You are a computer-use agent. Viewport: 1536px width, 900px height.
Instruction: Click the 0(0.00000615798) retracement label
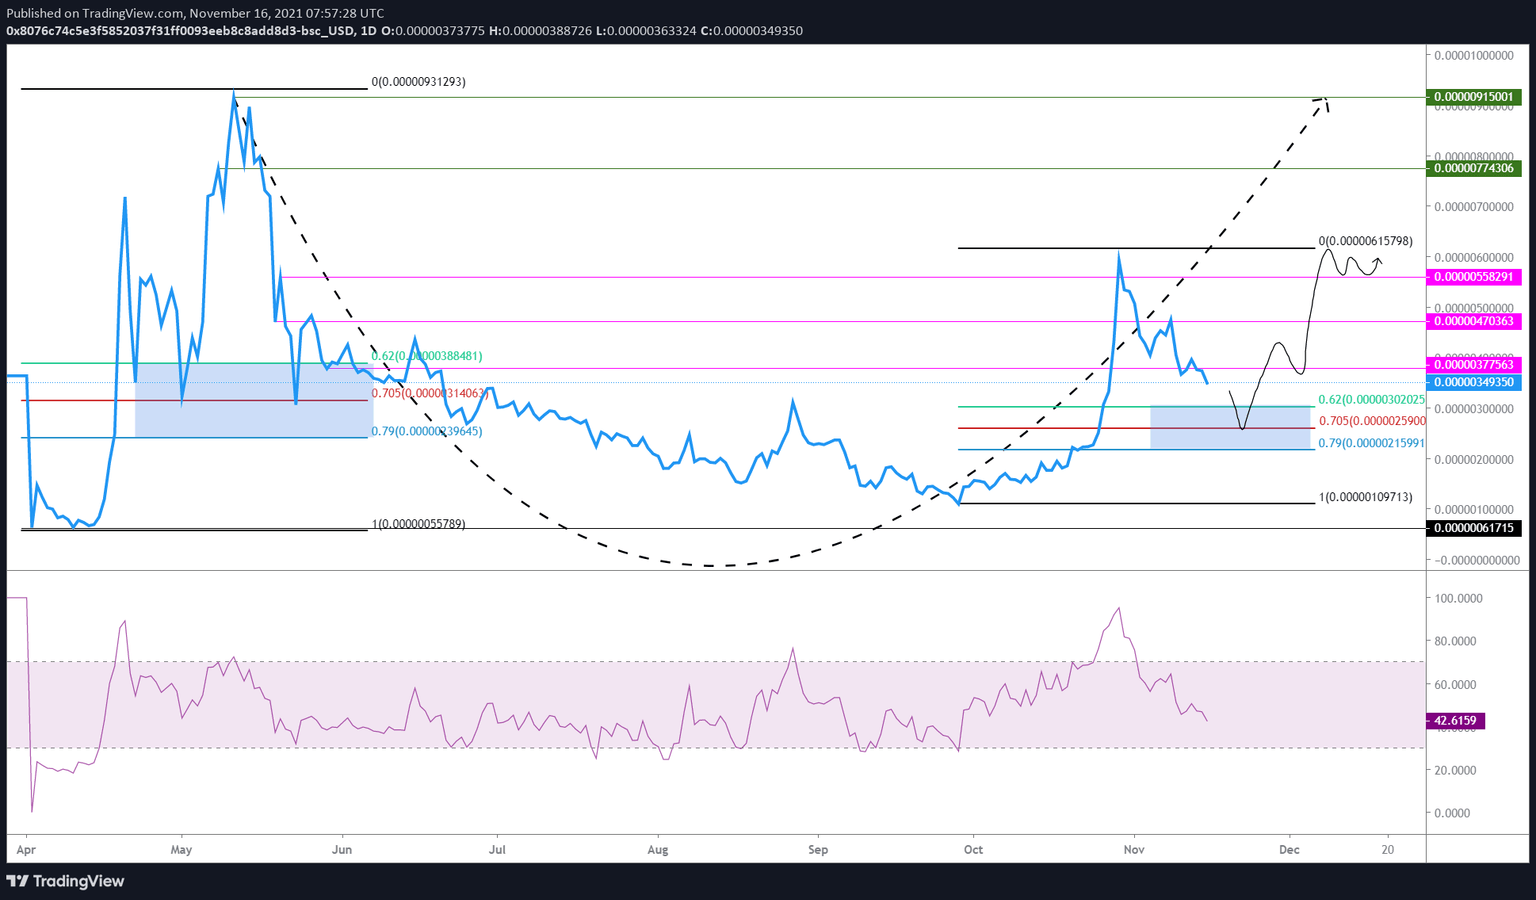1365,241
